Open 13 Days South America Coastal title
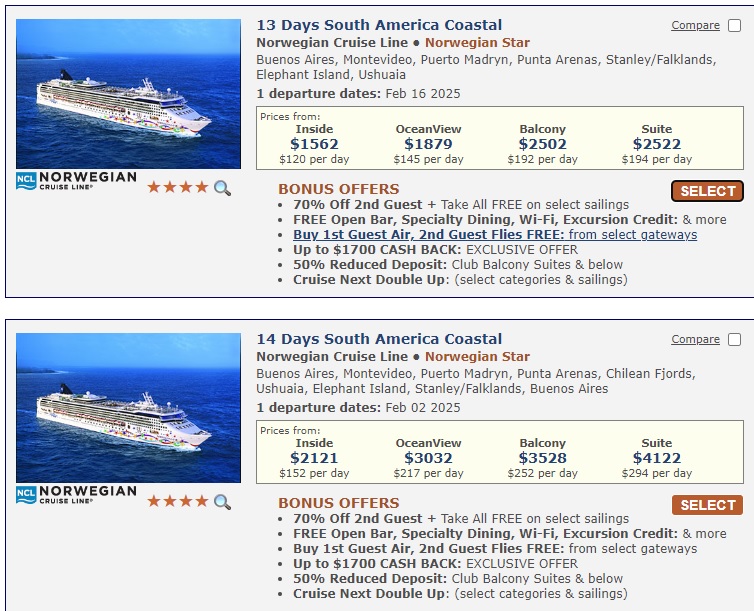Viewport: 754px width, 611px height. tap(379, 25)
